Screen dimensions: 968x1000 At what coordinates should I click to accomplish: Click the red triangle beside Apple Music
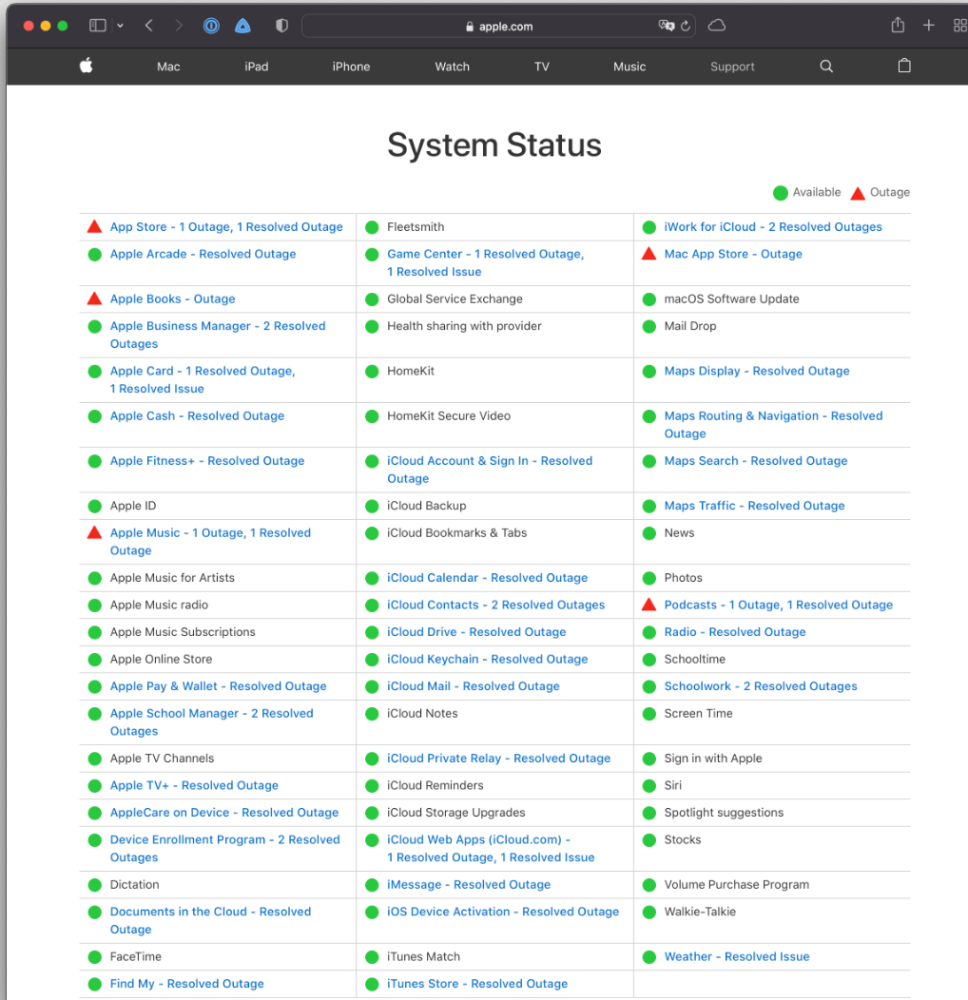coord(94,533)
